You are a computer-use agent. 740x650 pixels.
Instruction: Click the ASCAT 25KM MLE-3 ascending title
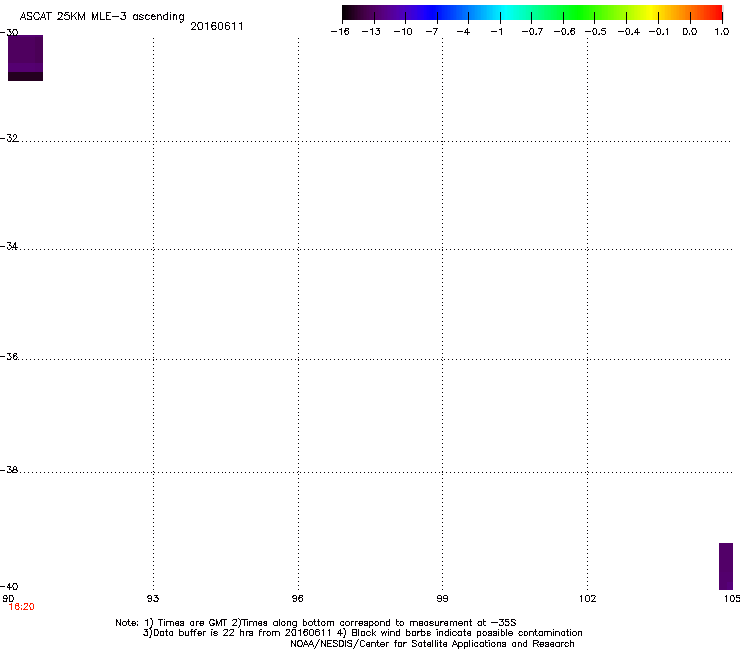click(102, 17)
